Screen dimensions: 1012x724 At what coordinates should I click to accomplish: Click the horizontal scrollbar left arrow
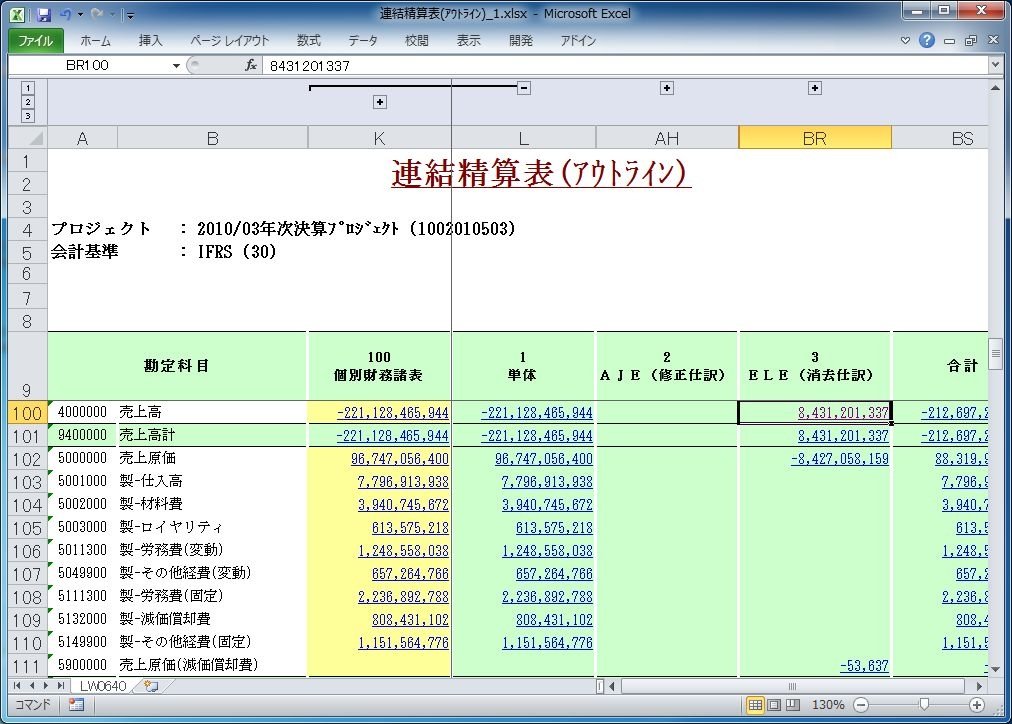612,686
